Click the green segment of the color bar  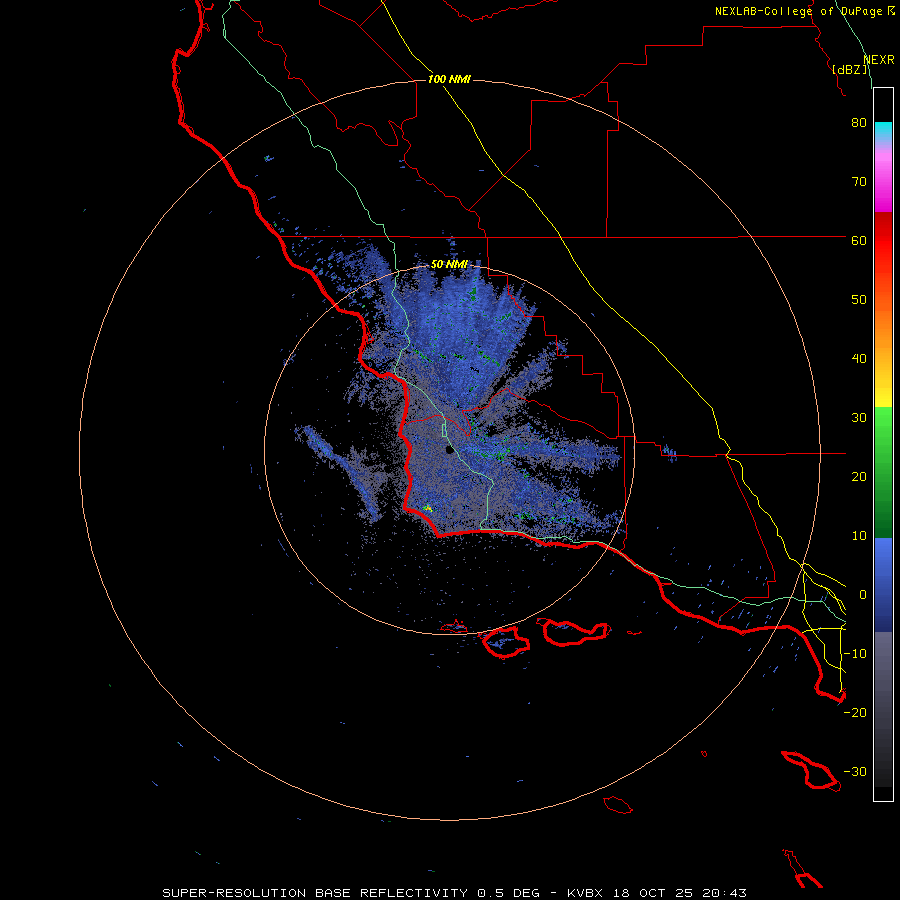[x=883, y=471]
